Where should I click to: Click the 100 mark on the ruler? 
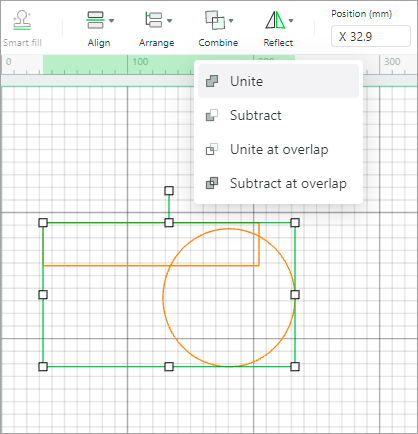coord(140,62)
